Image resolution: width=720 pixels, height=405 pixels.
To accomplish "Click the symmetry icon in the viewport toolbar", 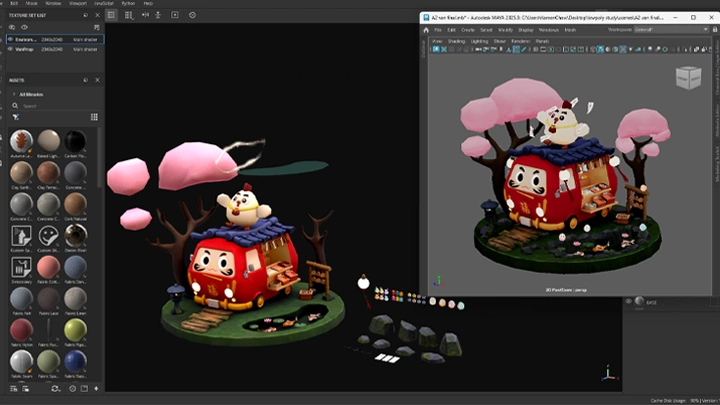I will 146,15.
